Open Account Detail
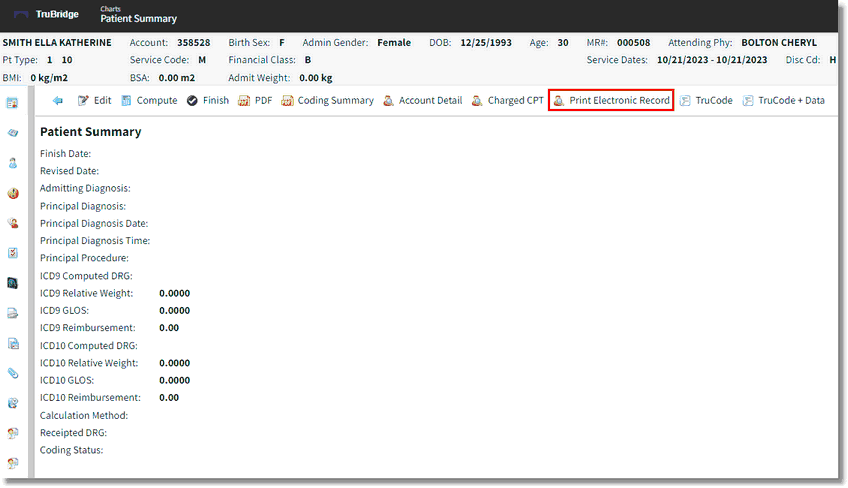Viewport: 848px width, 488px height. click(422, 101)
